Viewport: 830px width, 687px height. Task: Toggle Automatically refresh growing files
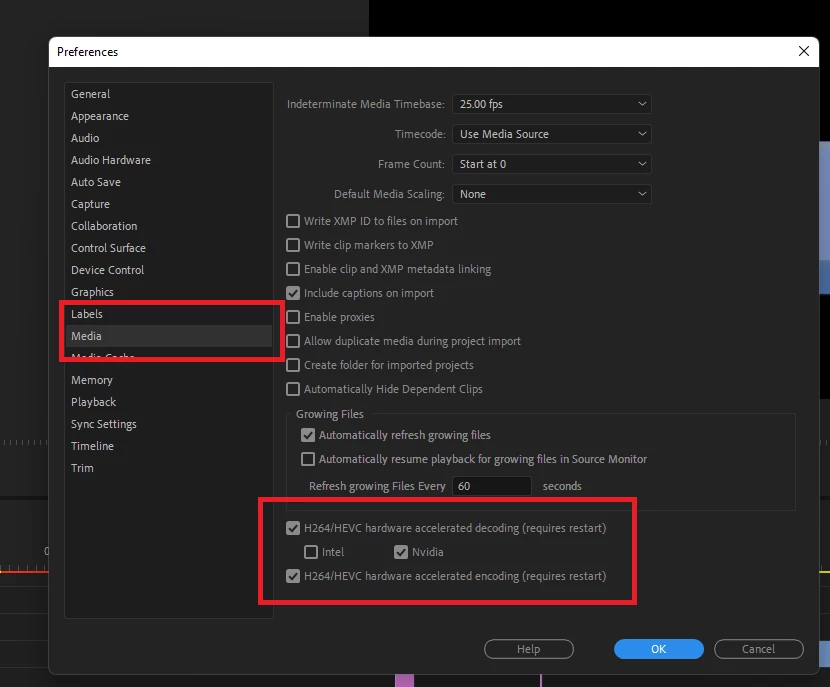click(308, 435)
